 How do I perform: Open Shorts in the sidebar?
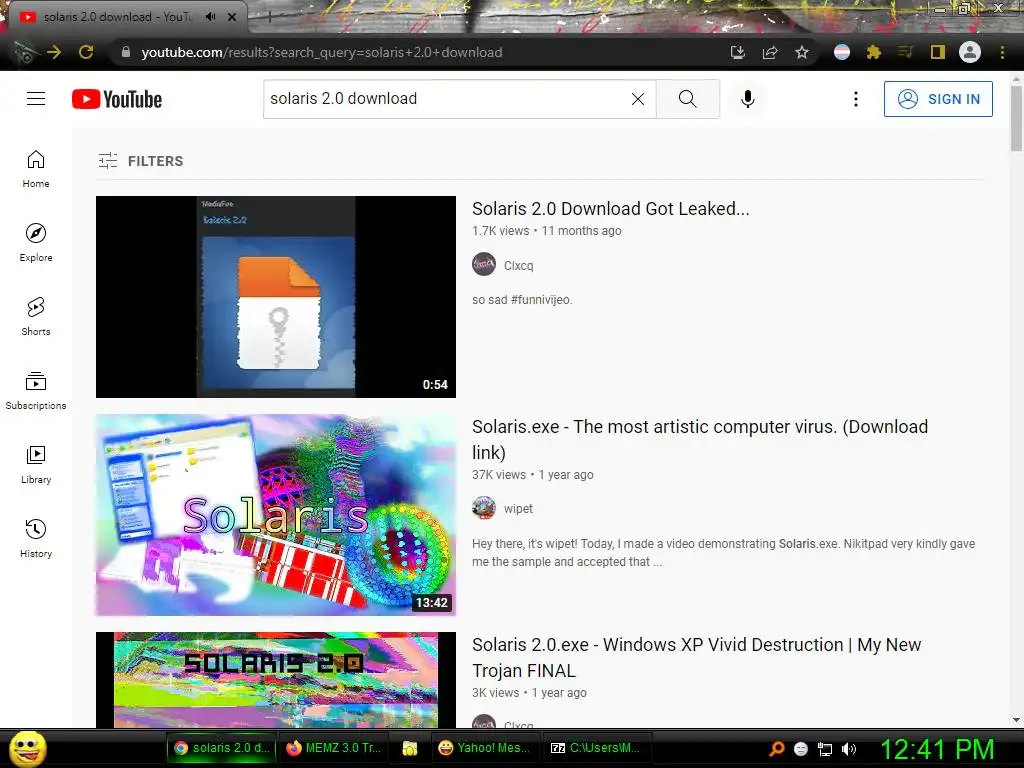[x=36, y=317]
